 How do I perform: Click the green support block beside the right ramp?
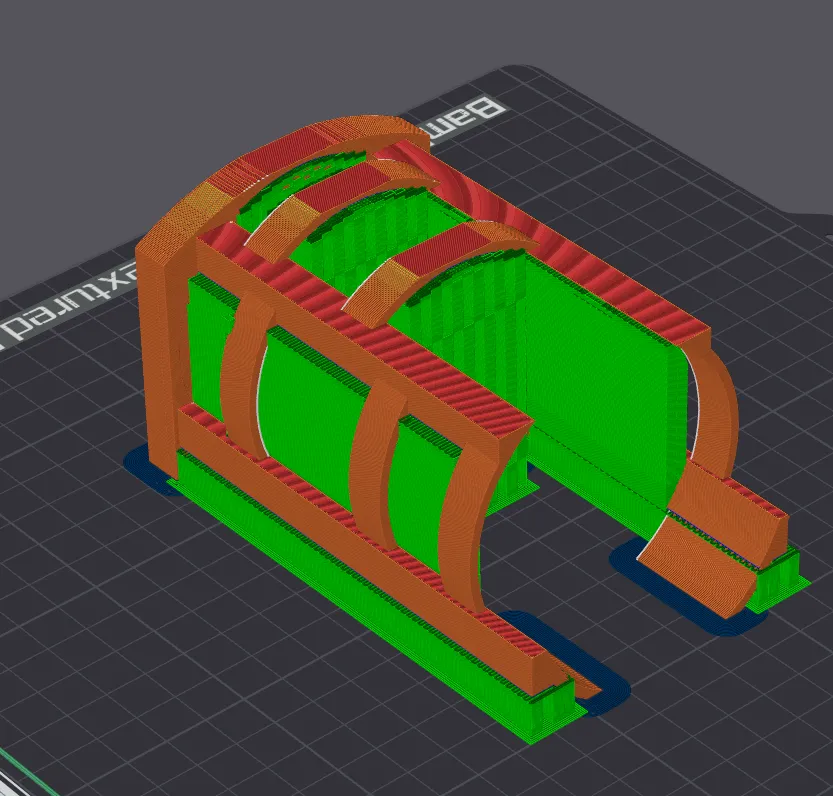780,580
